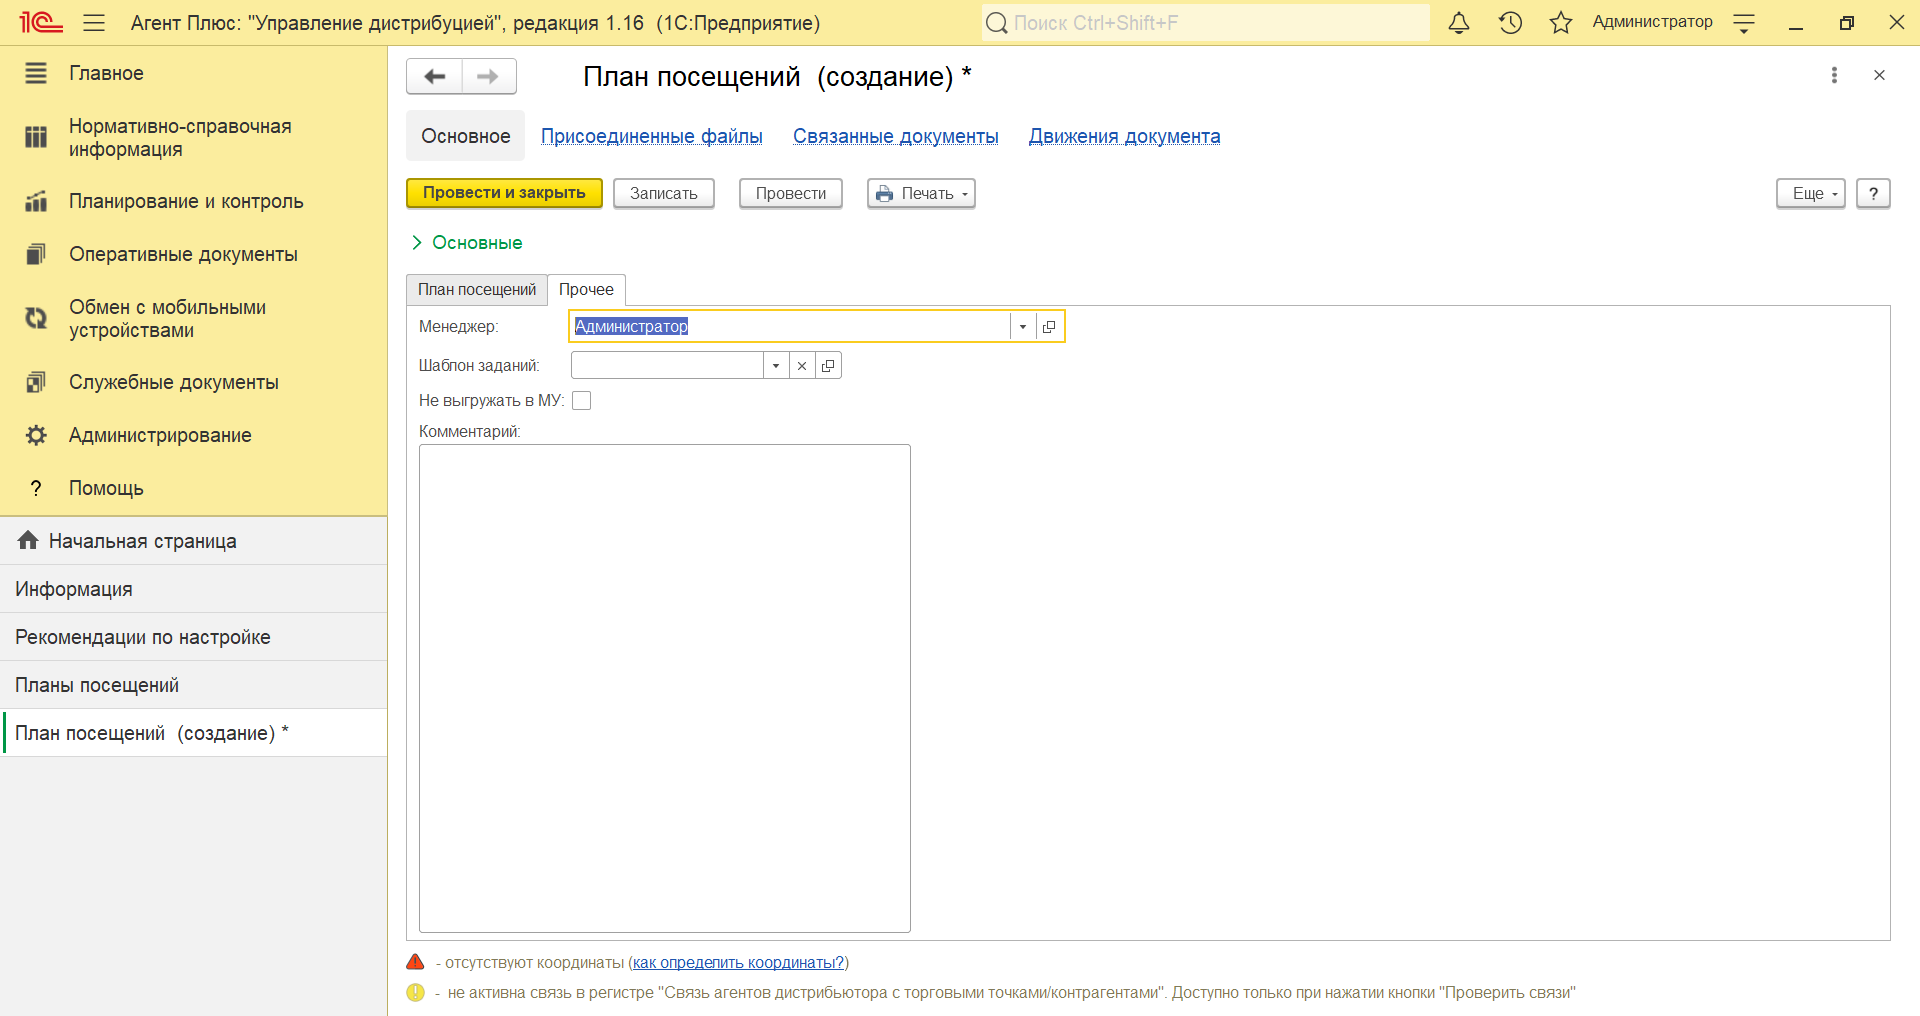
Task: Select План посещений (создание) window entry
Action: [x=193, y=733]
